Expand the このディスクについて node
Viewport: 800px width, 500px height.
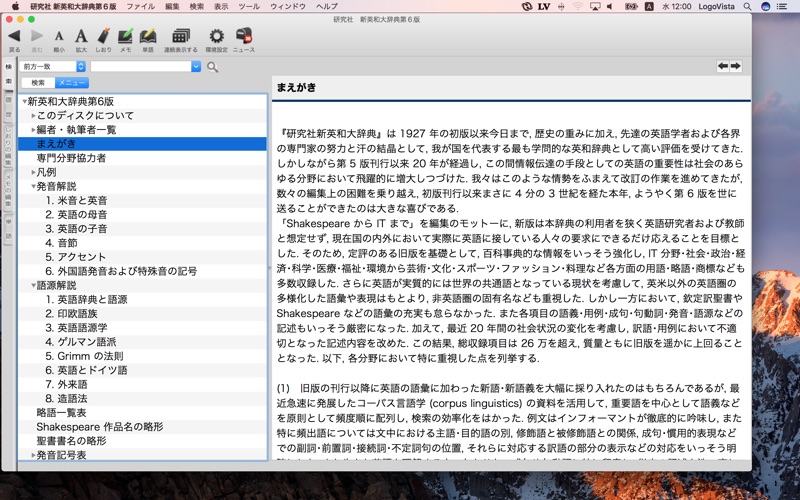click(x=33, y=116)
